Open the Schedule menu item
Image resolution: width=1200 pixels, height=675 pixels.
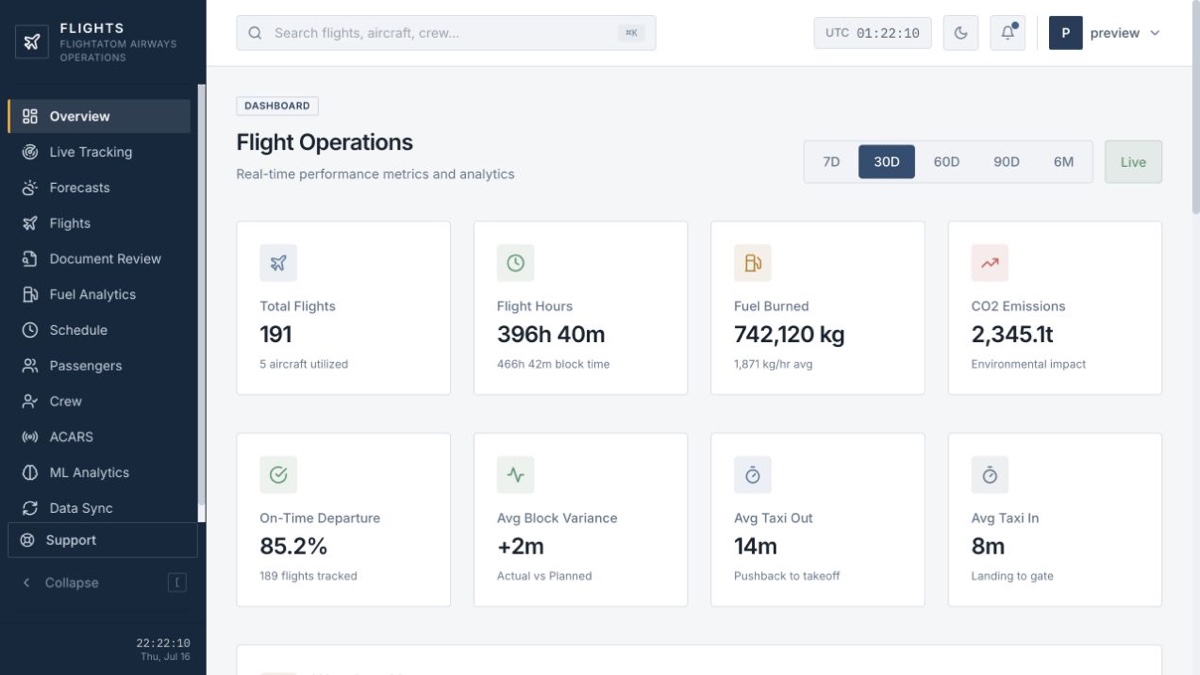click(x=99, y=330)
